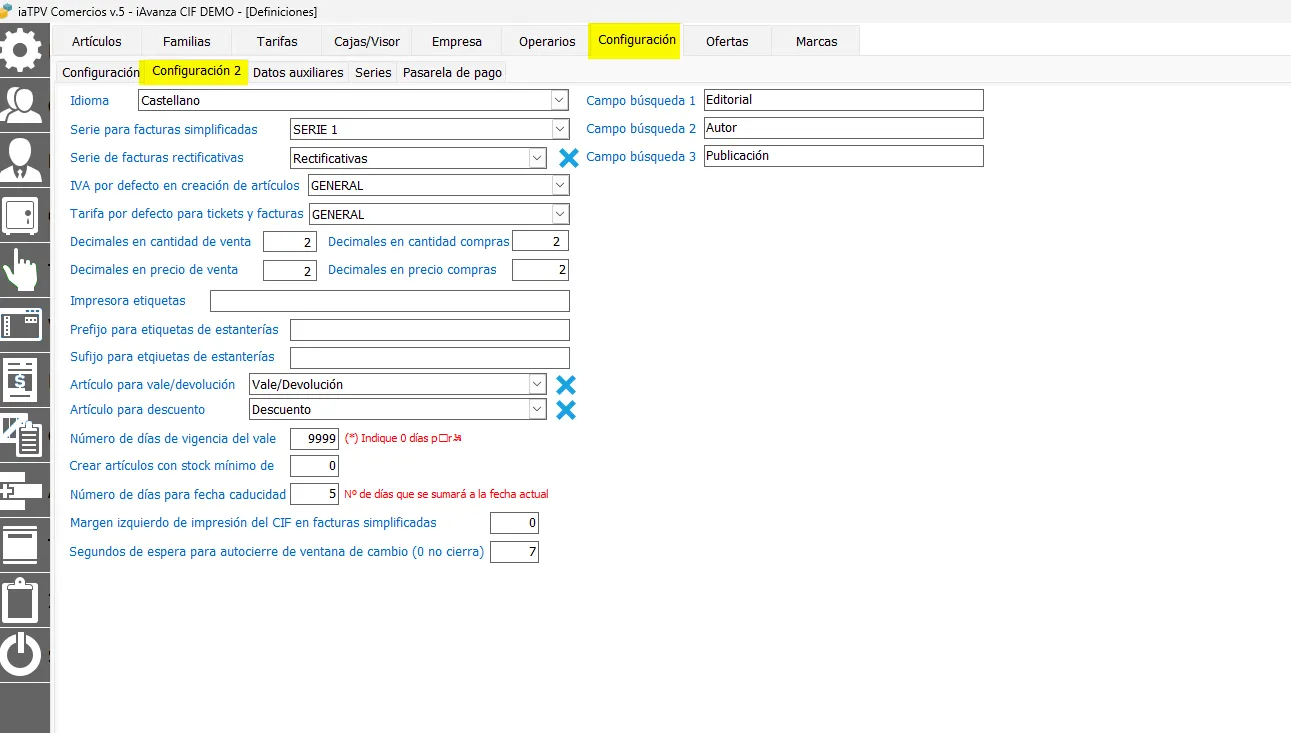The image size is (1291, 733).
Task: Open the dollar receipt sidebar icon
Action: pos(22,381)
